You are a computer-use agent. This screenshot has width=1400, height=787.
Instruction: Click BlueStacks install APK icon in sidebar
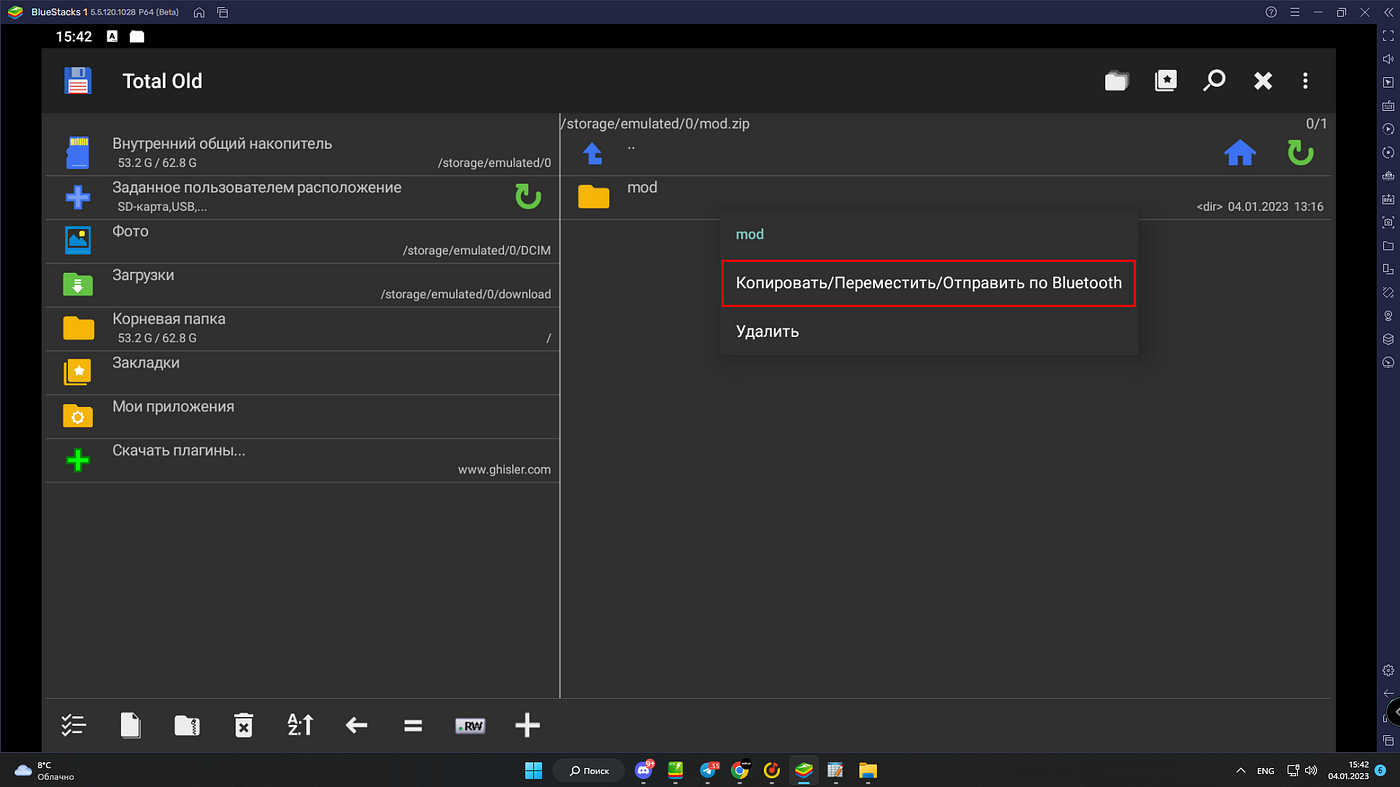1388,199
